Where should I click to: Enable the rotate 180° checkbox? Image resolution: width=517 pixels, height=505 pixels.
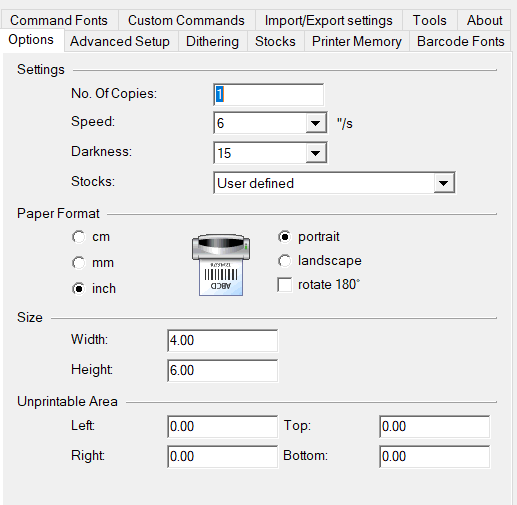(x=284, y=285)
